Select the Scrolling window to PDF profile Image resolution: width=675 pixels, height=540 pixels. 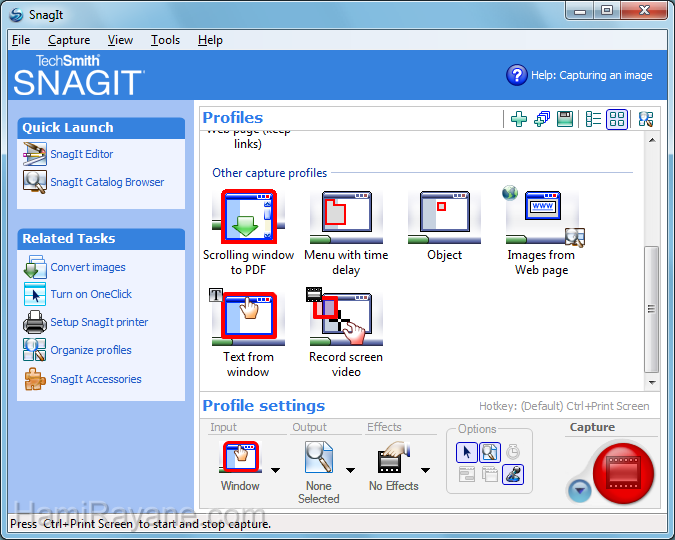click(248, 233)
